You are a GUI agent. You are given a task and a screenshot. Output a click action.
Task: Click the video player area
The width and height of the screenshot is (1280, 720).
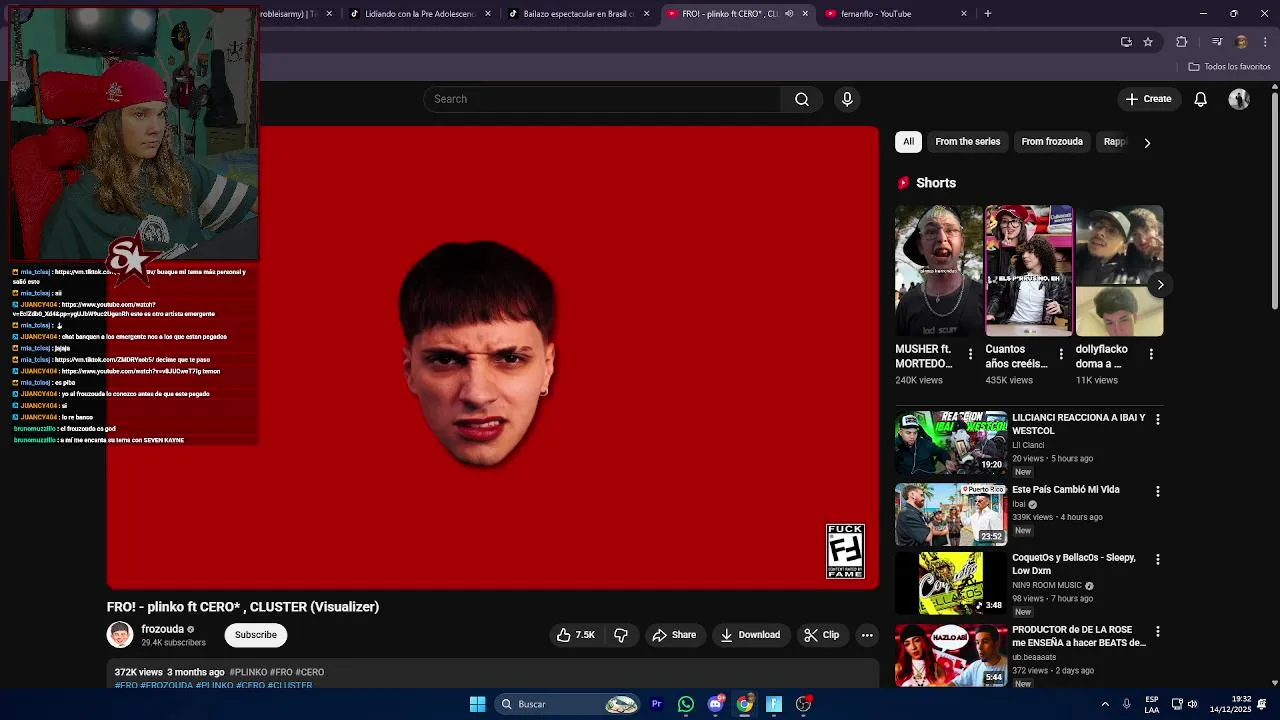tap(493, 358)
